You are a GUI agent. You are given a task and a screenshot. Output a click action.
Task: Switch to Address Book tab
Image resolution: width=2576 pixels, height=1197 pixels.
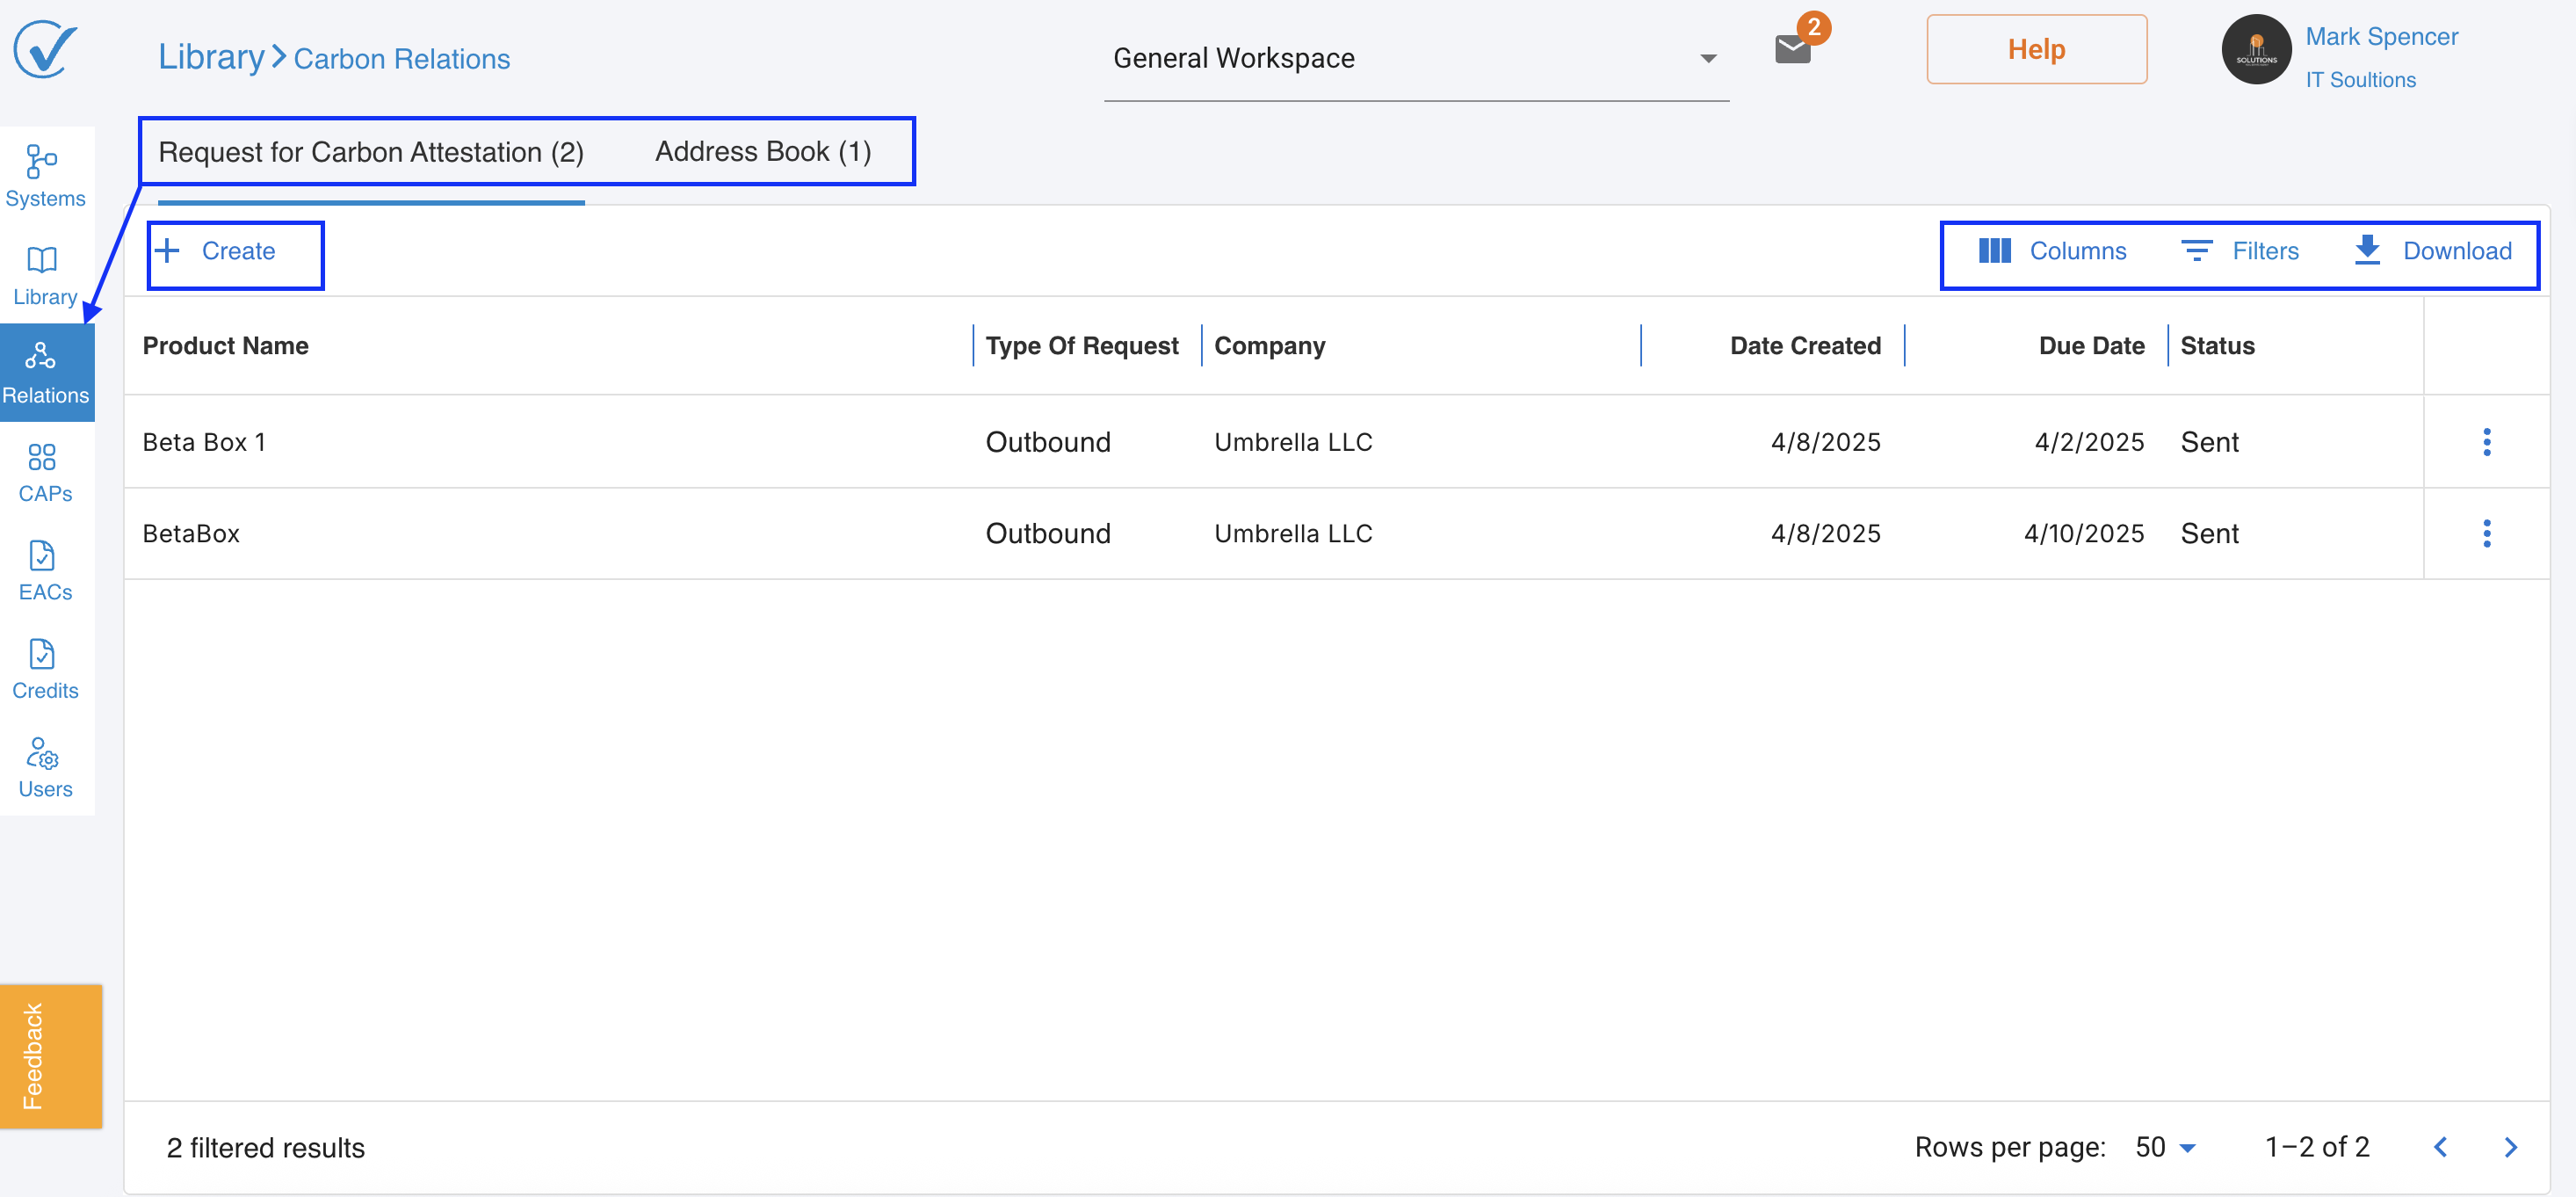pos(762,152)
